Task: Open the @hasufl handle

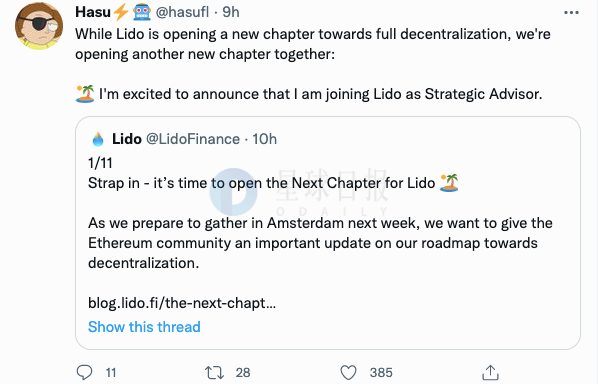Action: pyautogui.click(x=182, y=12)
